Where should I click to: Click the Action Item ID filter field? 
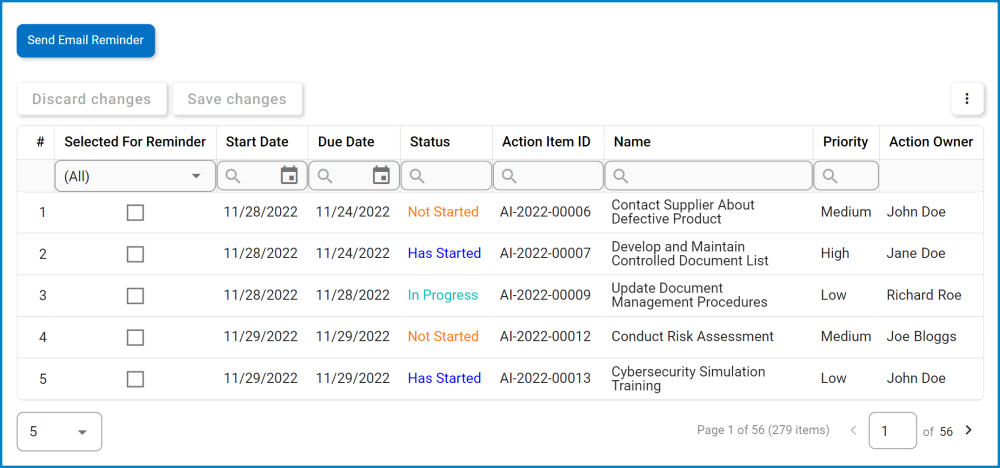[x=557, y=176]
